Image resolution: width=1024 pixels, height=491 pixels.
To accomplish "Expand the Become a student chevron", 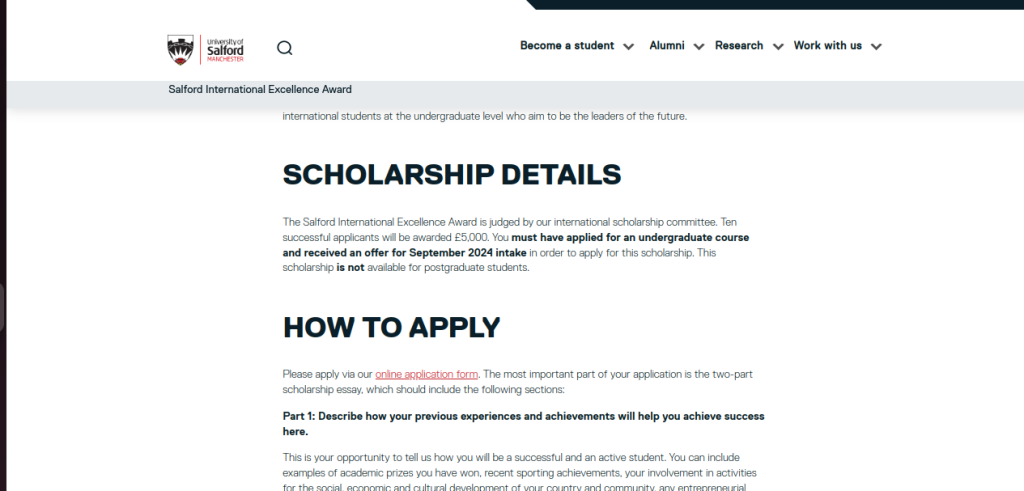I will coord(628,46).
